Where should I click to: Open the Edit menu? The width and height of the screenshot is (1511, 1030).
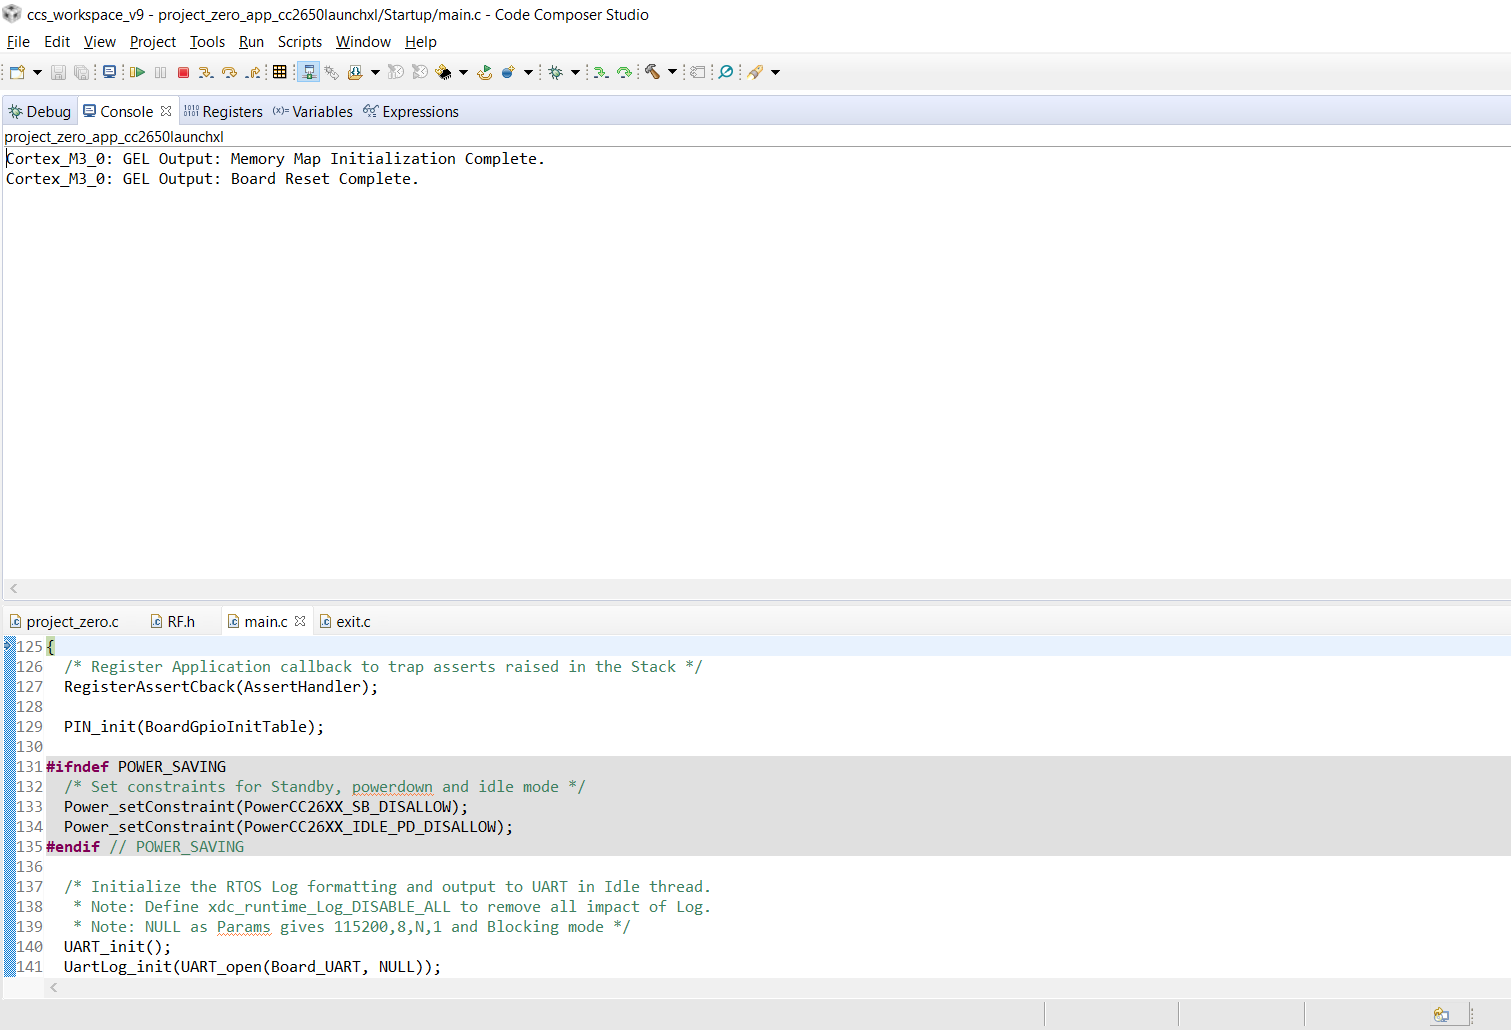tap(57, 42)
